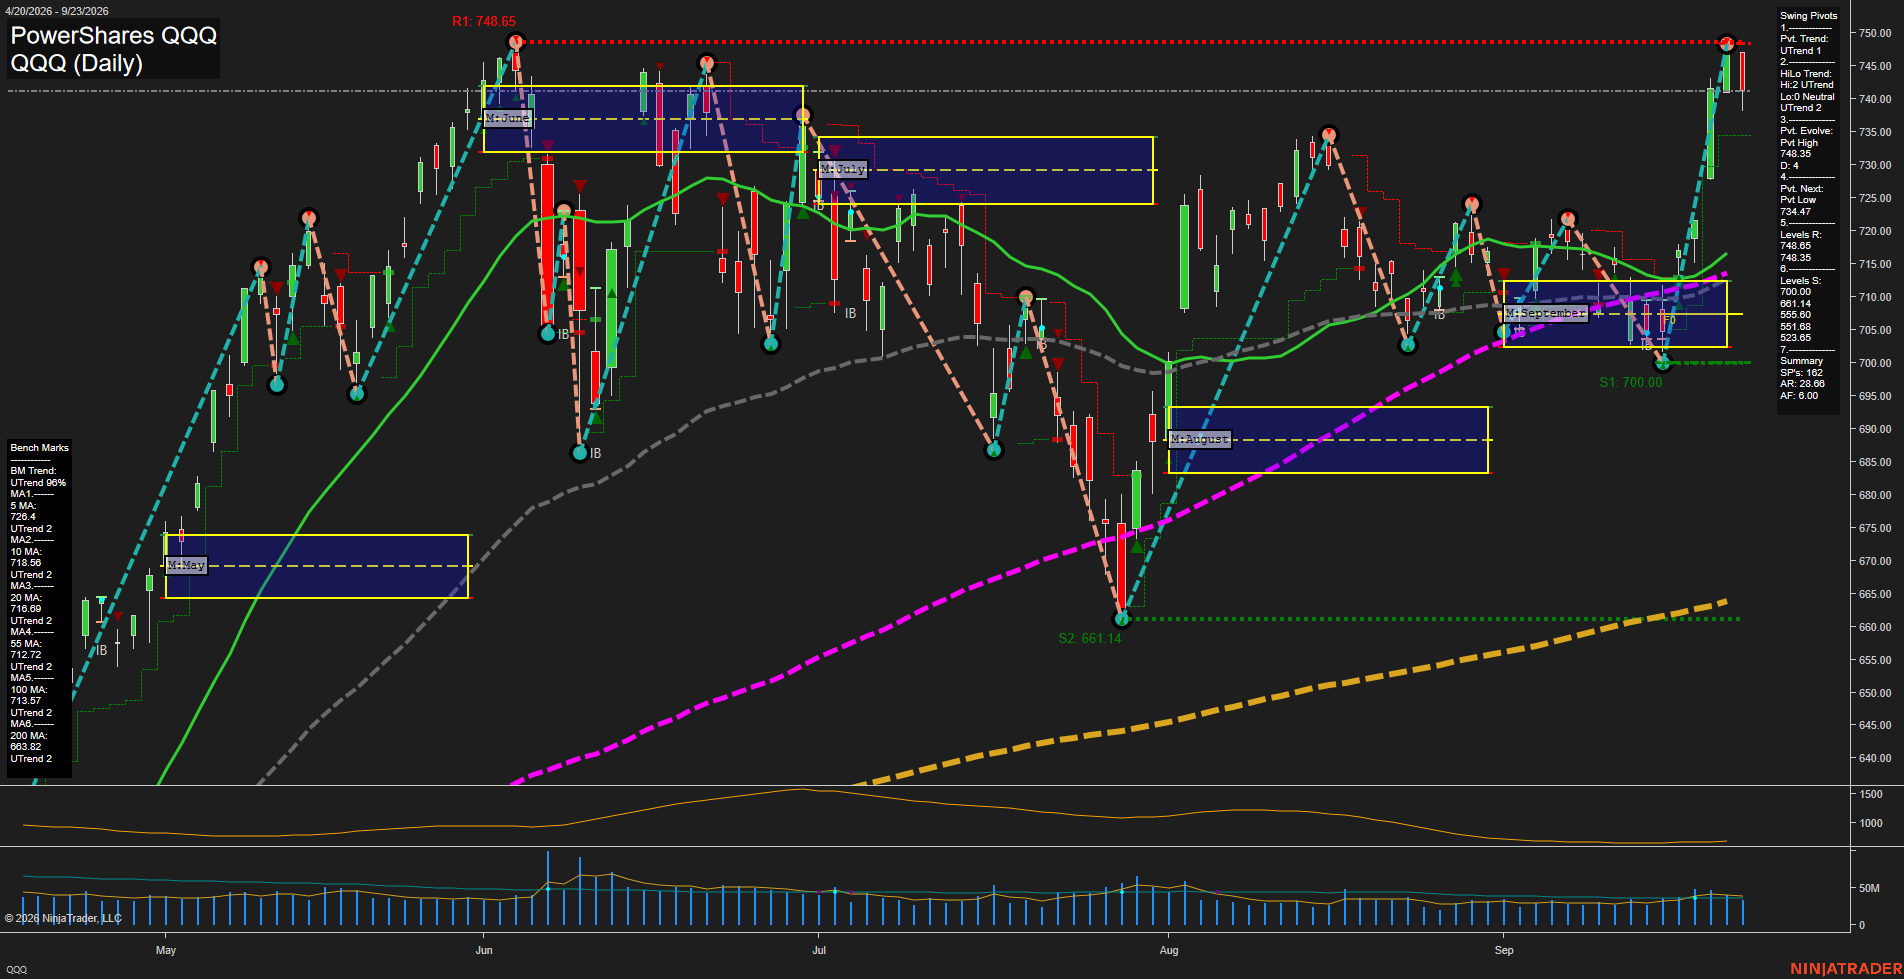Click the 725.00 price axis label
Image resolution: width=1904 pixels, height=979 pixels.
(1875, 198)
